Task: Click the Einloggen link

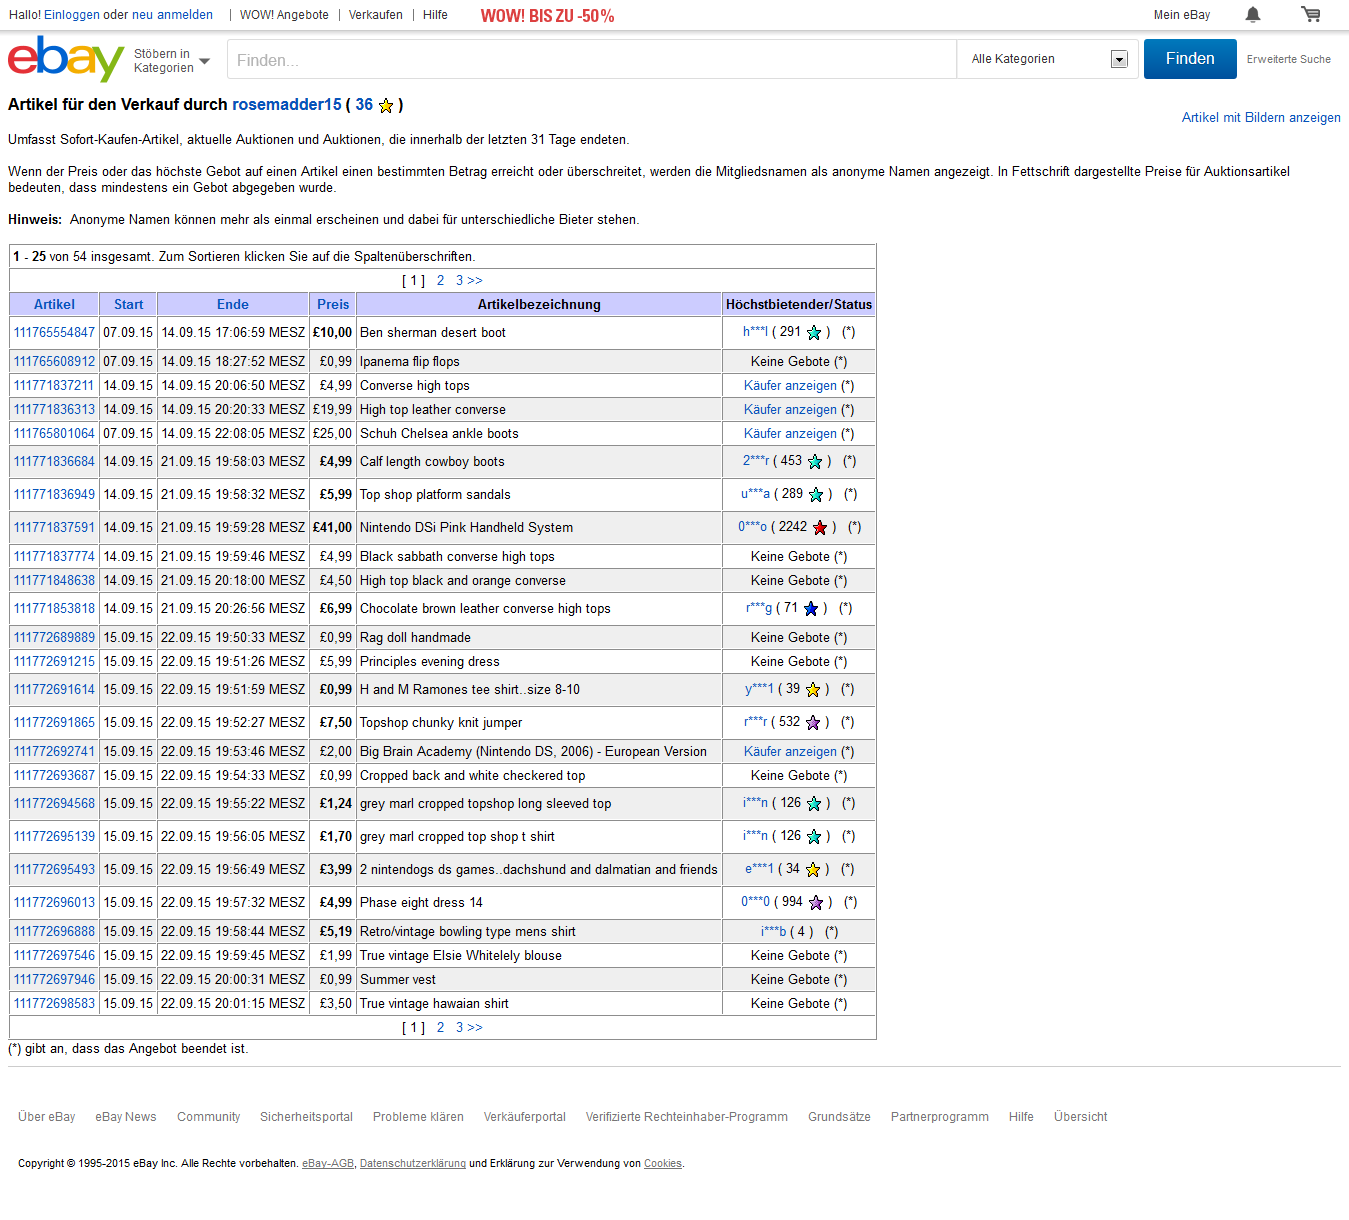Action: [x=71, y=15]
